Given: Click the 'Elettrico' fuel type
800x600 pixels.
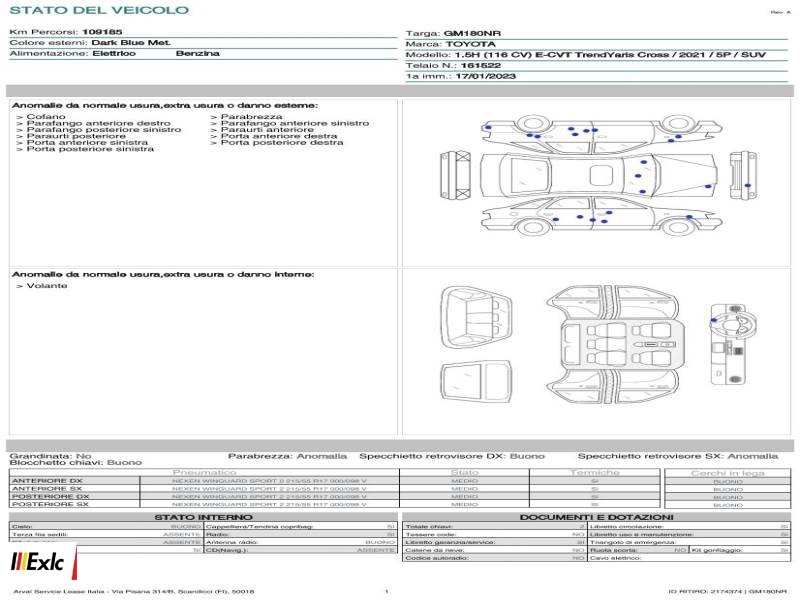Looking at the screenshot, I should [x=114, y=53].
